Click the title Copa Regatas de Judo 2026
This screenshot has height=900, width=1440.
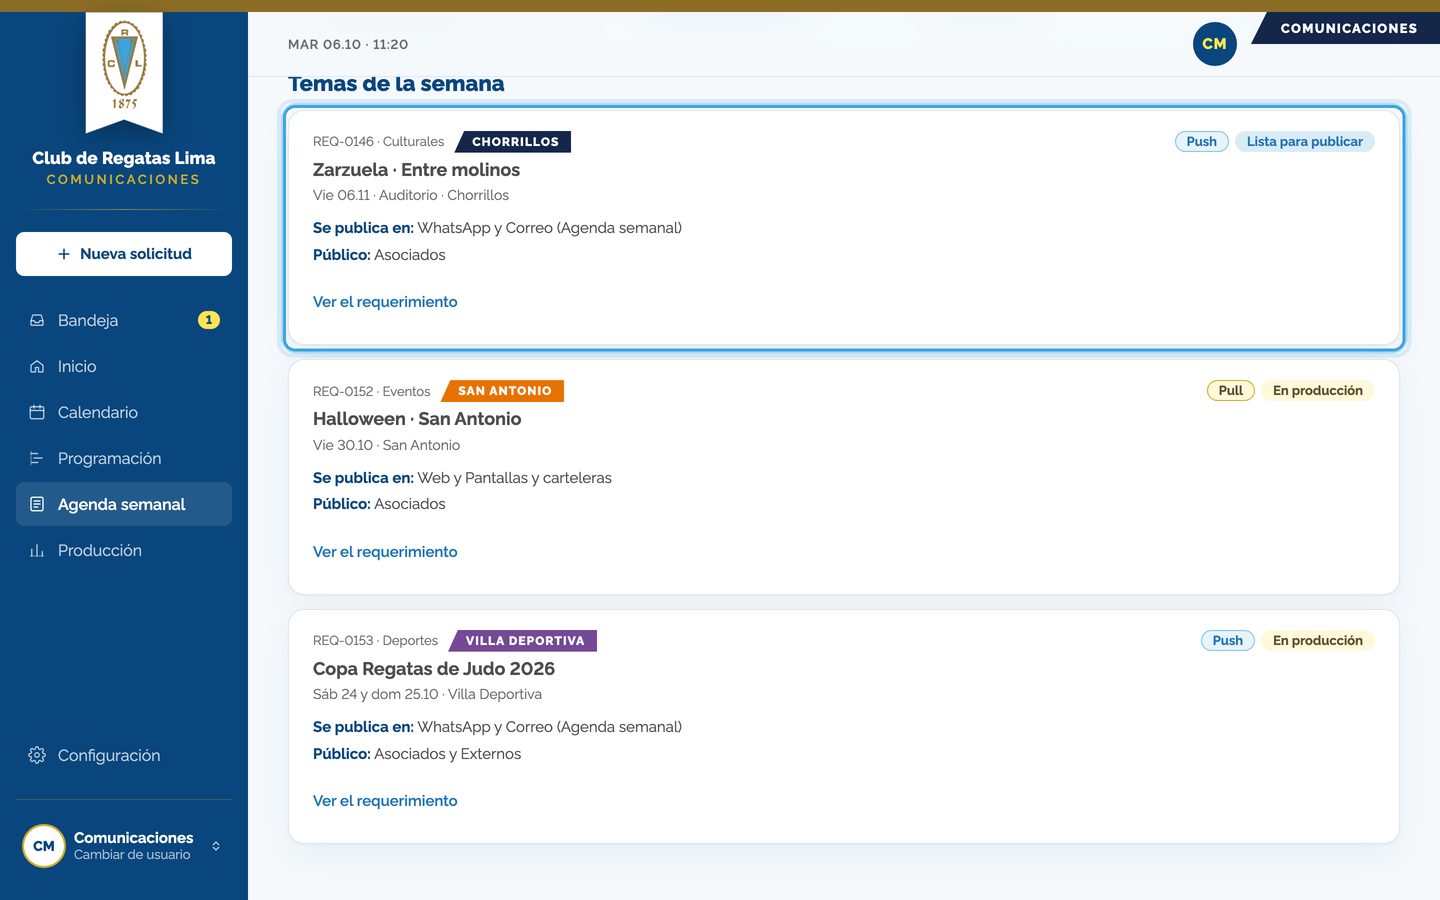tap(434, 669)
